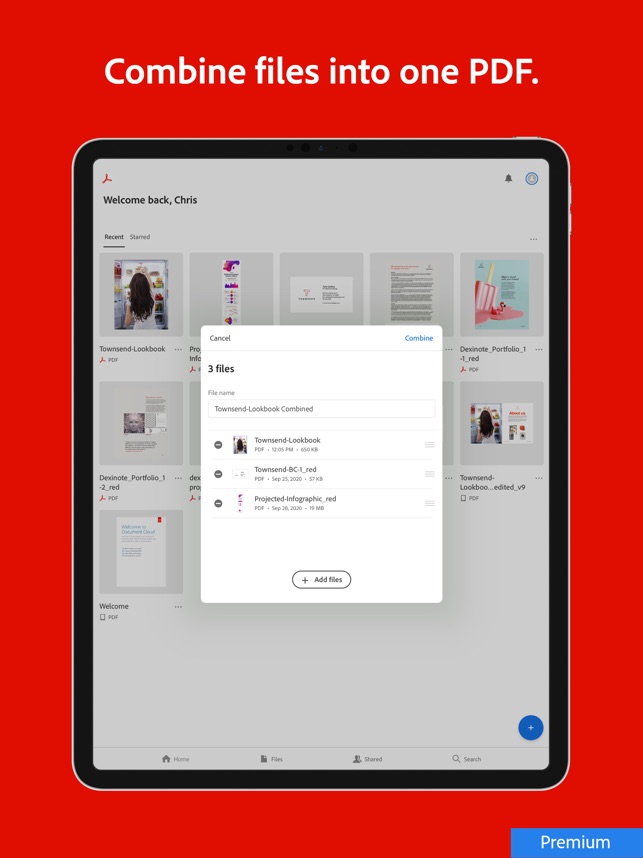
Task: Open the recent list overflow menu
Action: pos(534,240)
